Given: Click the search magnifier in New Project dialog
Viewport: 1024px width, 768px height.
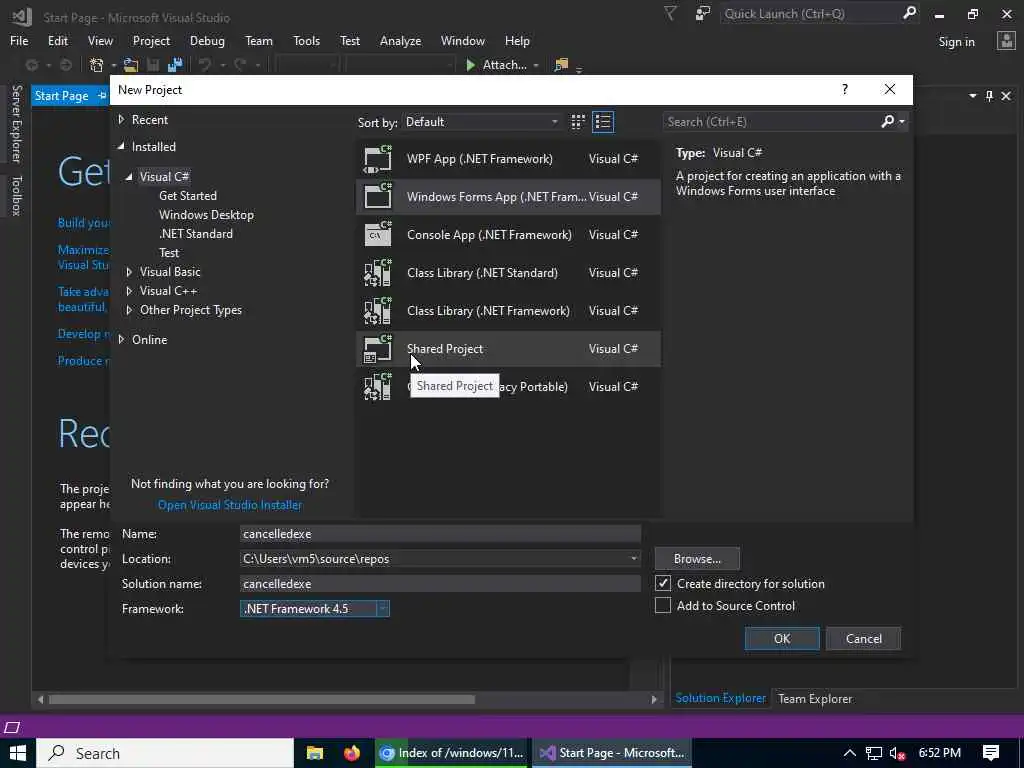Looking at the screenshot, I should 888,121.
